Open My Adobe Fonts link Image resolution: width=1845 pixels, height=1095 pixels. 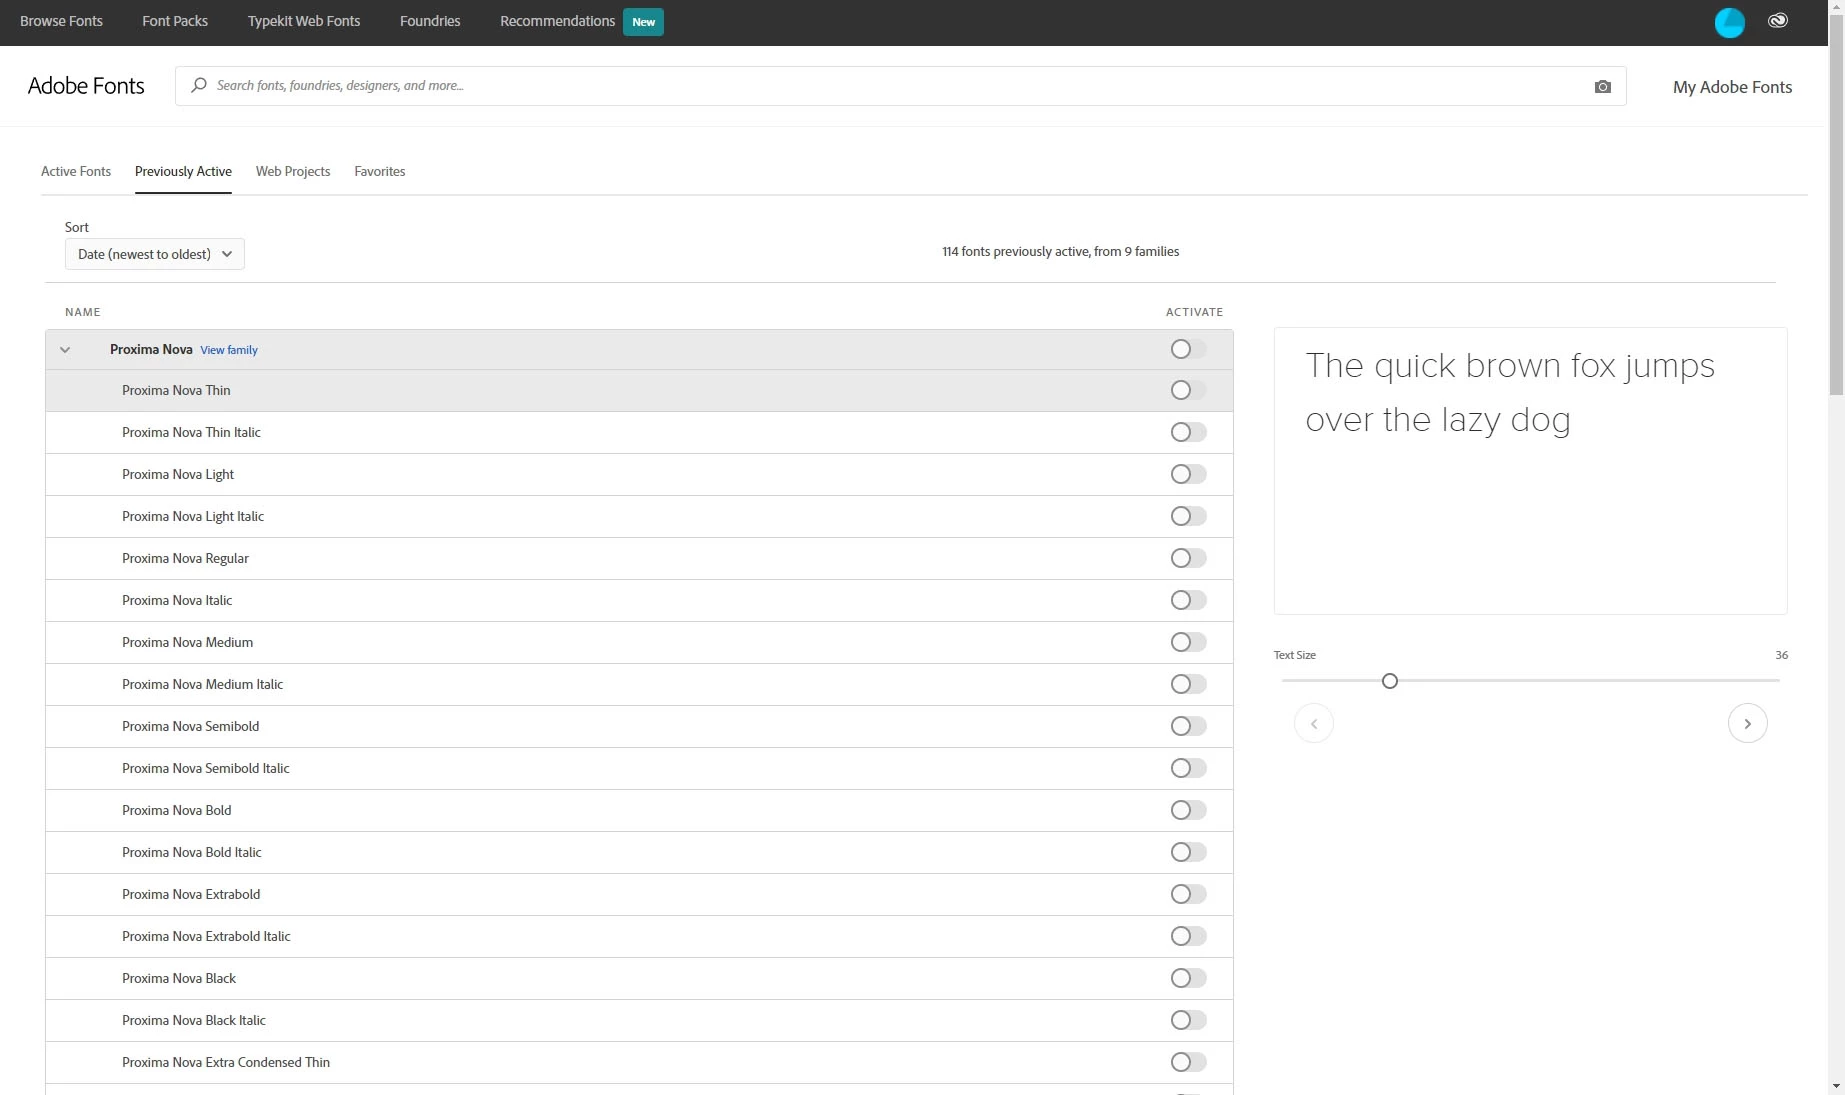[1732, 87]
